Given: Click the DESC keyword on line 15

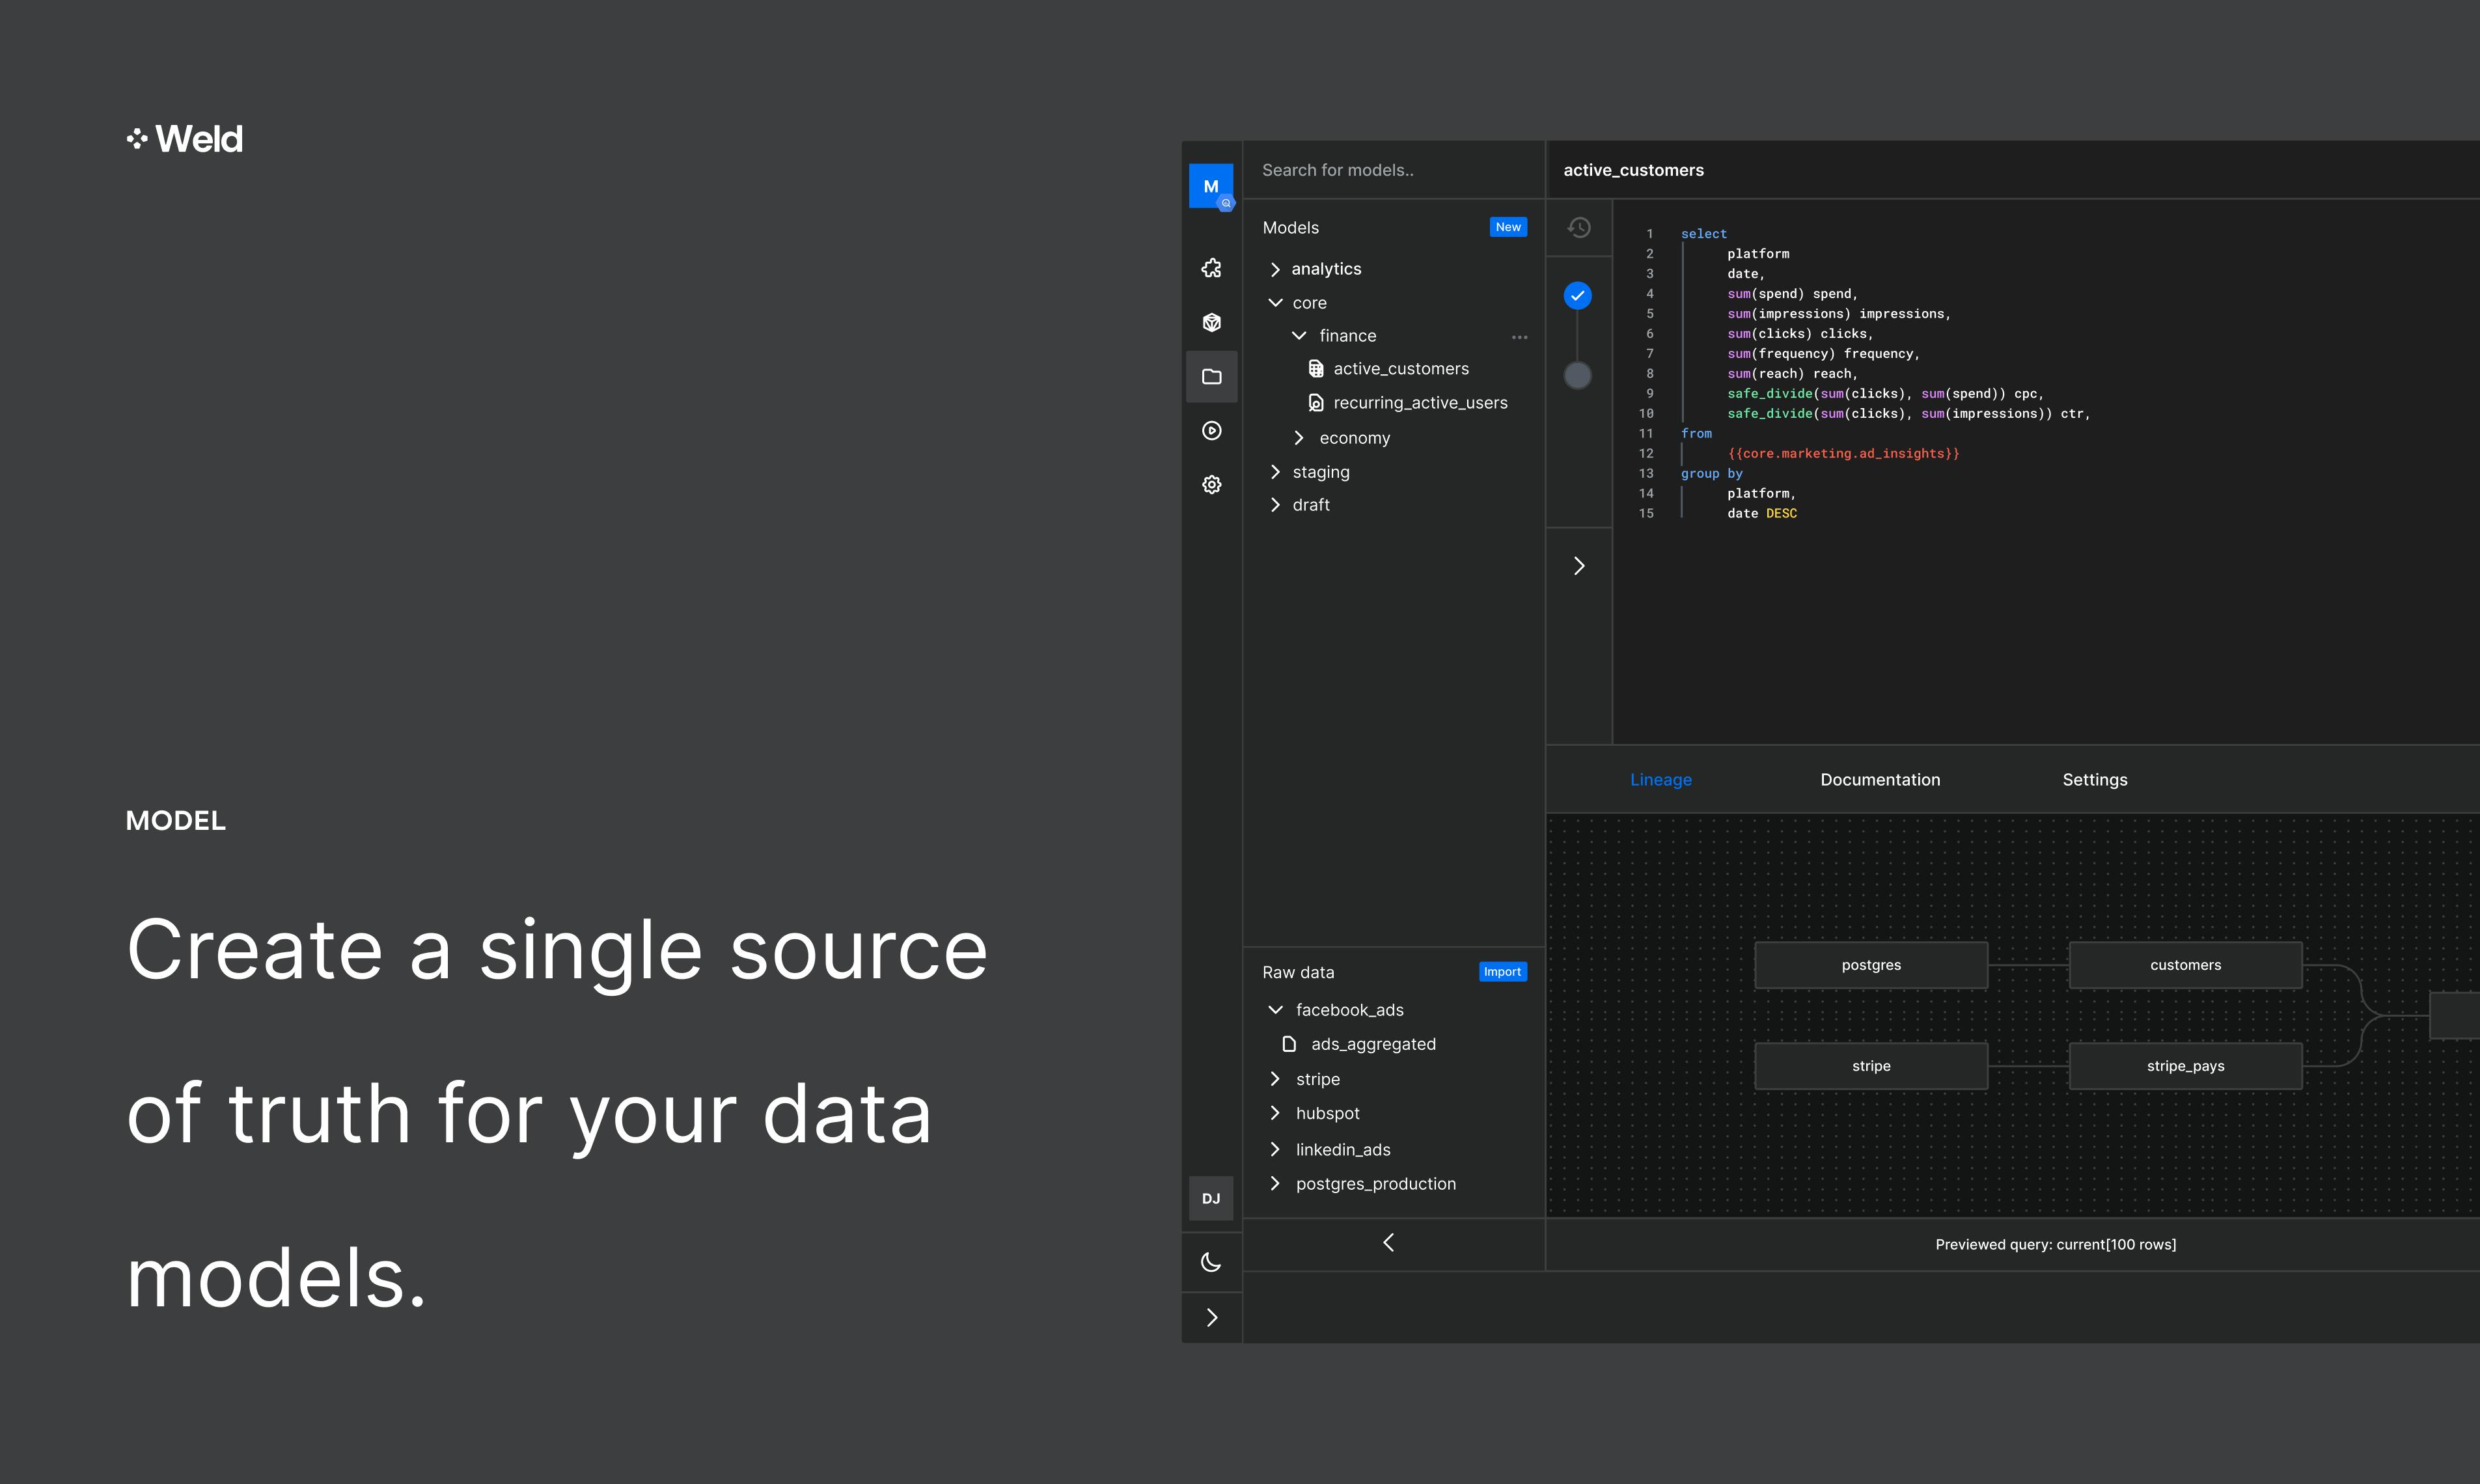Looking at the screenshot, I should click(1781, 513).
